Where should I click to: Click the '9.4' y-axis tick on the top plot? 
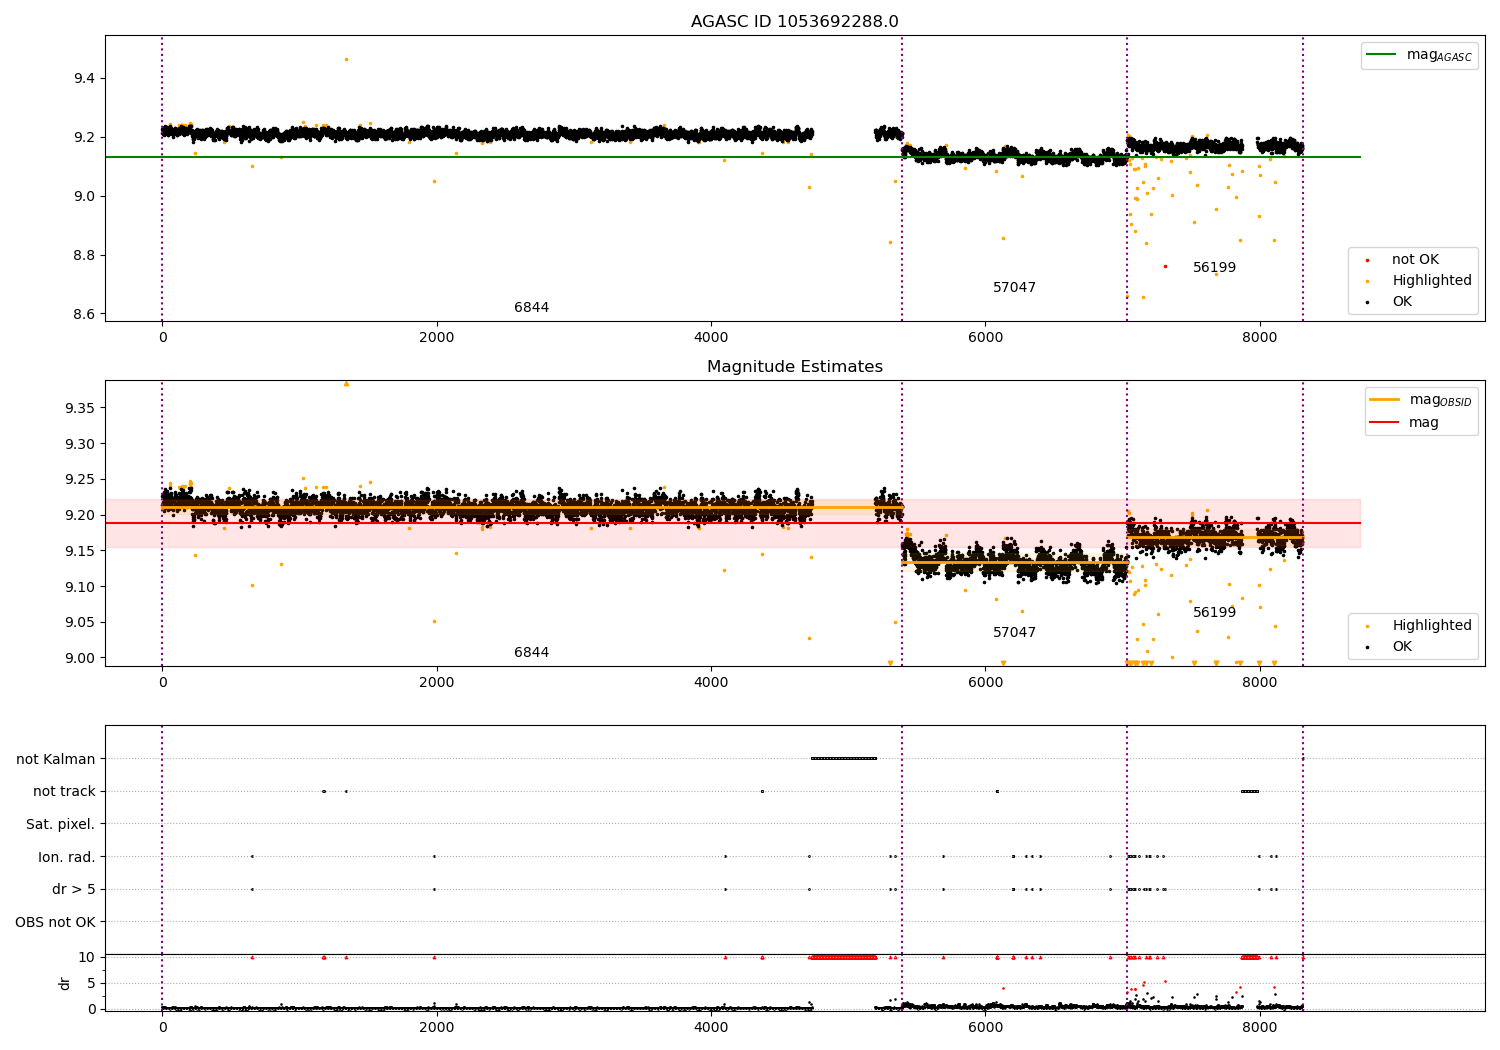click(84, 79)
